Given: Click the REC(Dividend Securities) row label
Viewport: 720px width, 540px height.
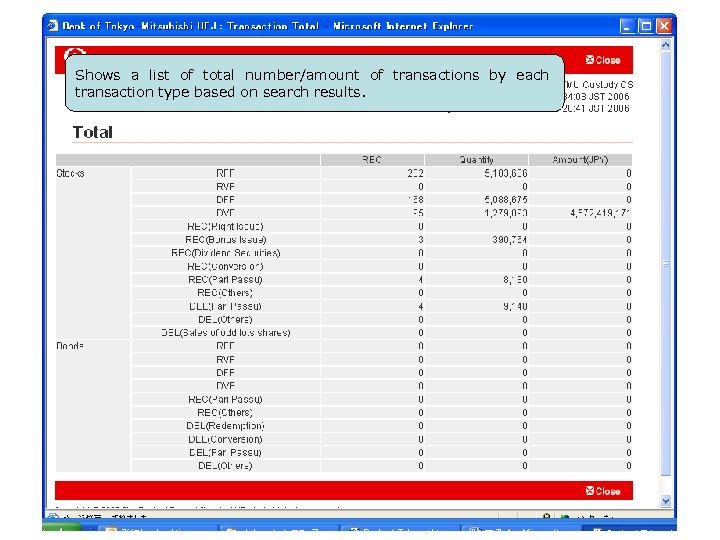Looking at the screenshot, I should pos(225,253).
